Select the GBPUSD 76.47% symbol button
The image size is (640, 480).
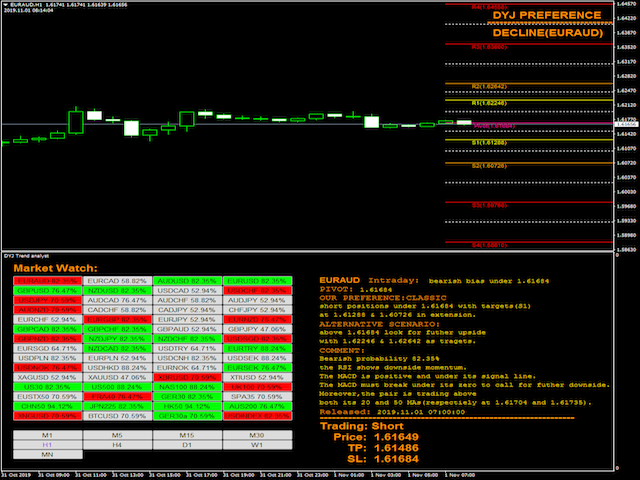[46, 291]
